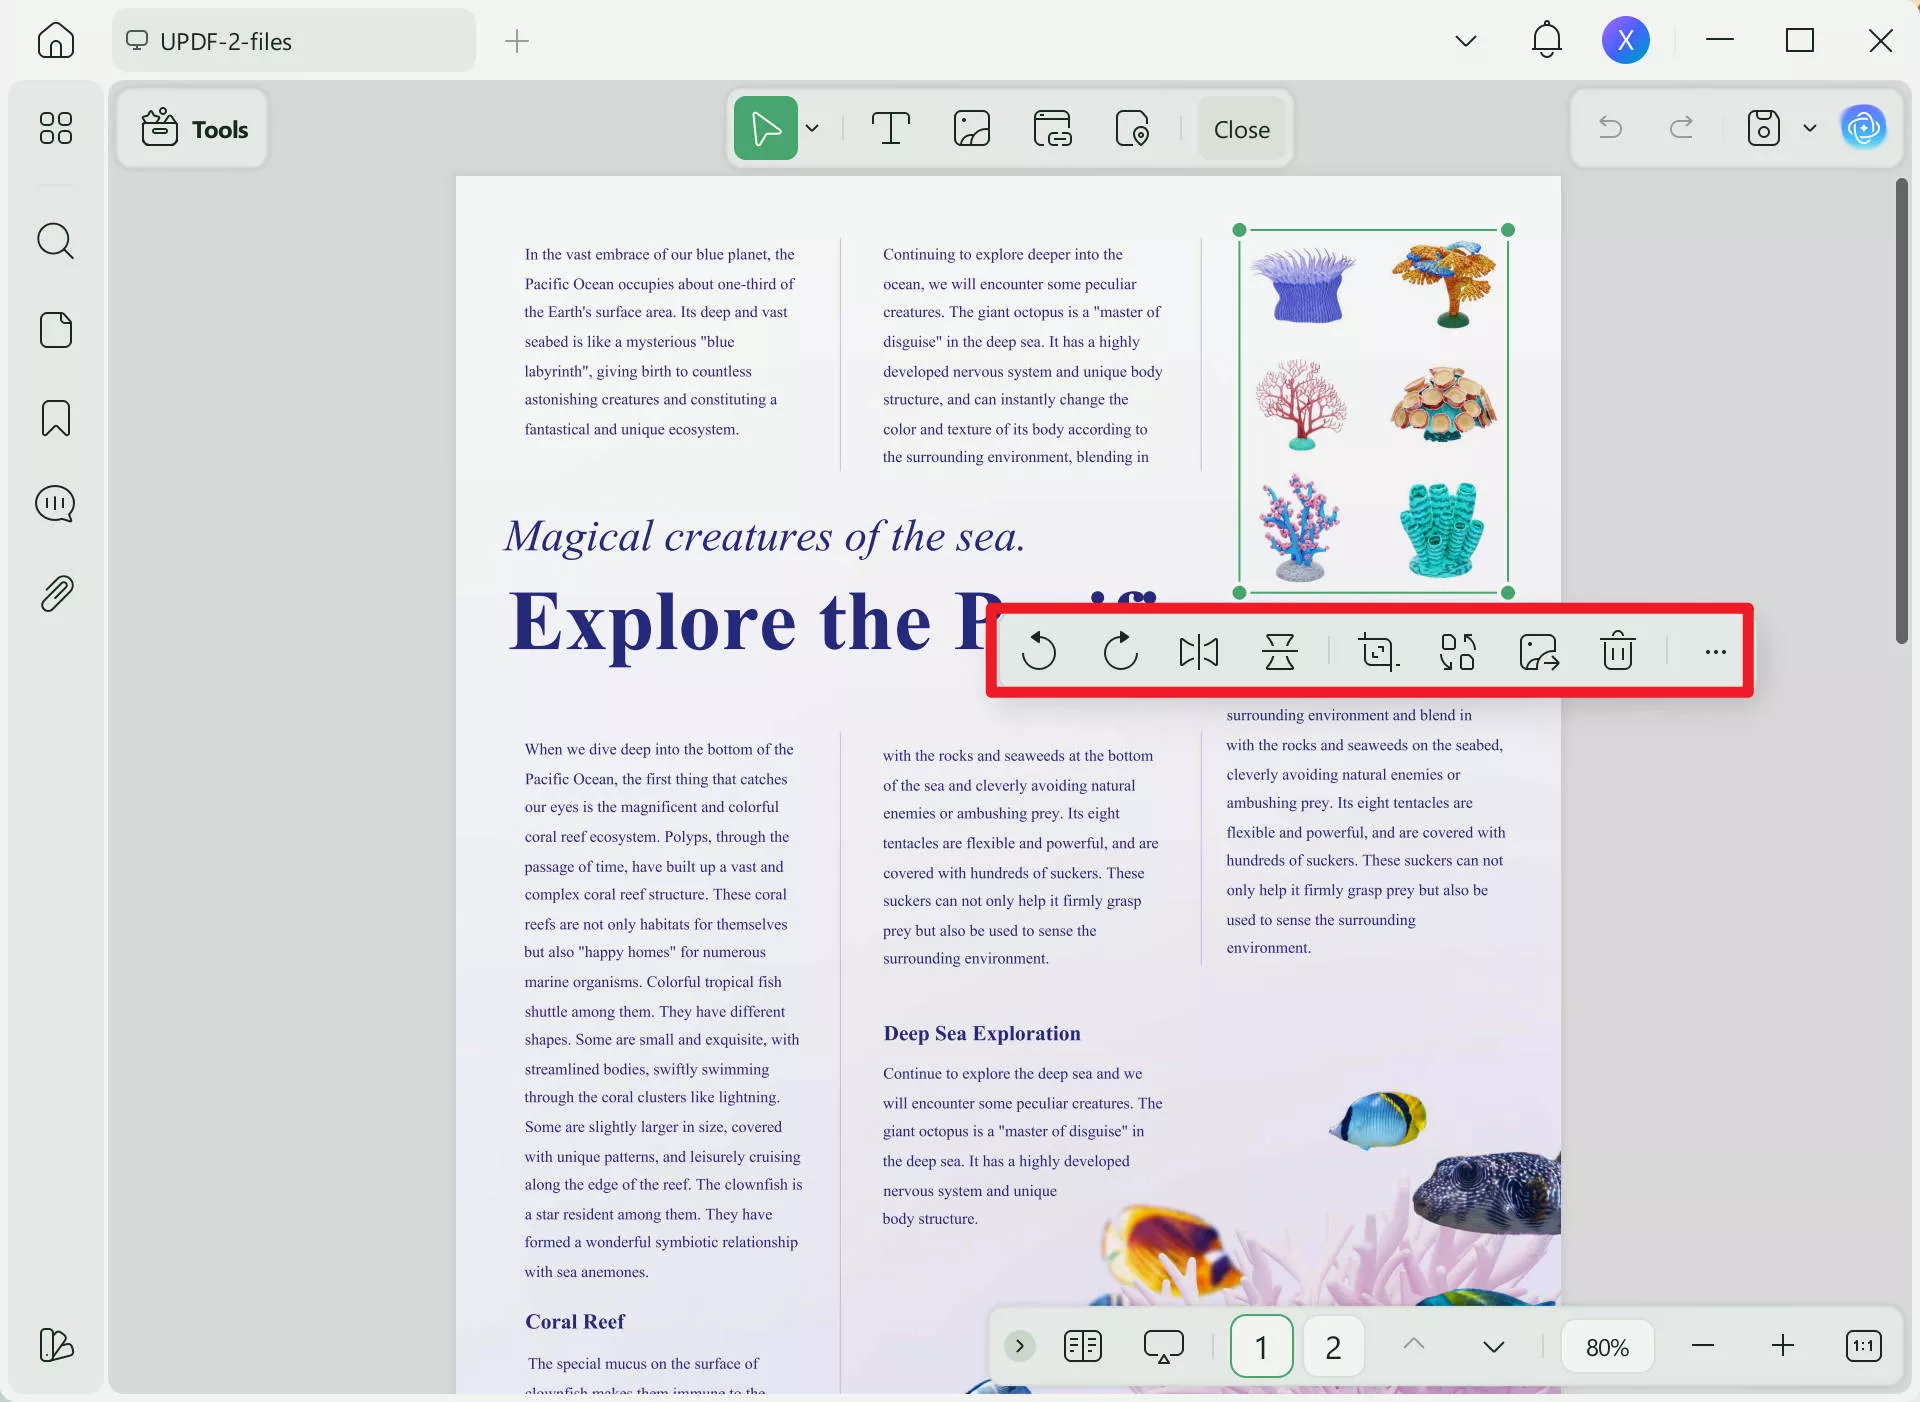1920x1402 pixels.
Task: Jump to page 2 thumbnail
Action: (1333, 1346)
